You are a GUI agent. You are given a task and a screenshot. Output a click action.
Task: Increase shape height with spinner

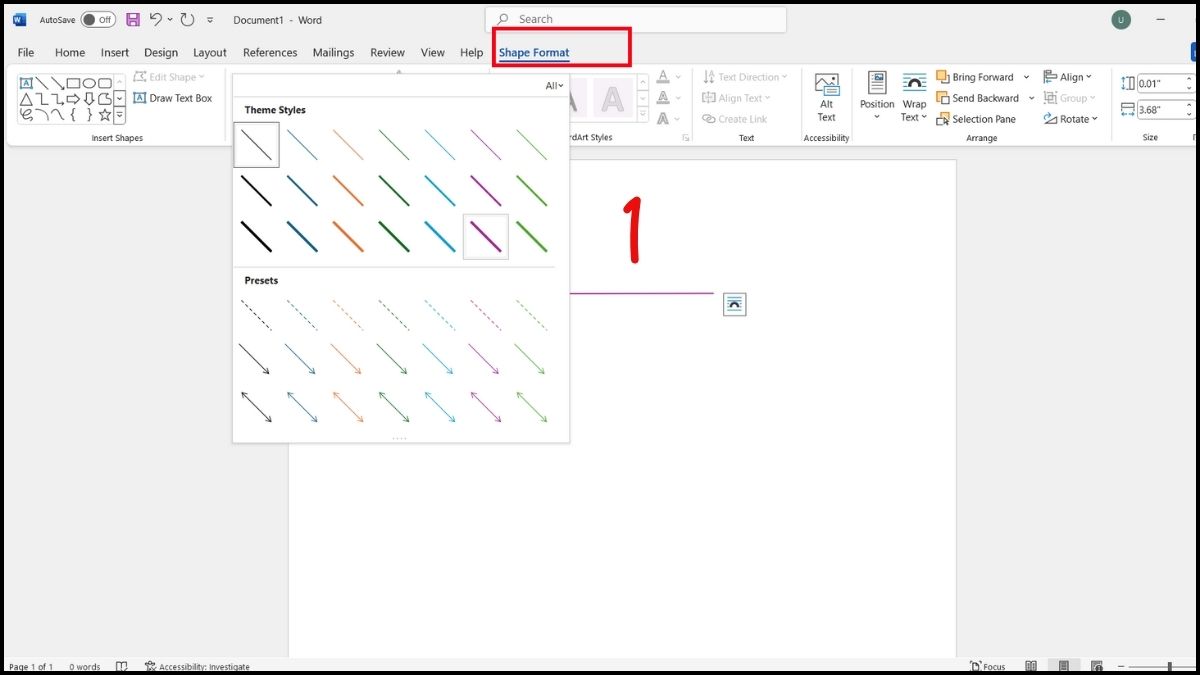point(1189,80)
